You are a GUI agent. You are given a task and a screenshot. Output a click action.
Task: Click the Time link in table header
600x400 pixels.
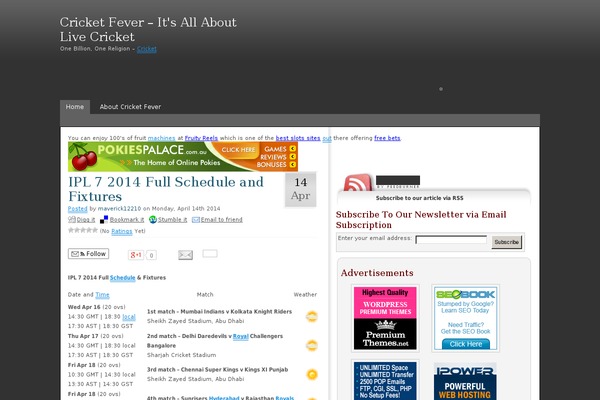coord(102,295)
